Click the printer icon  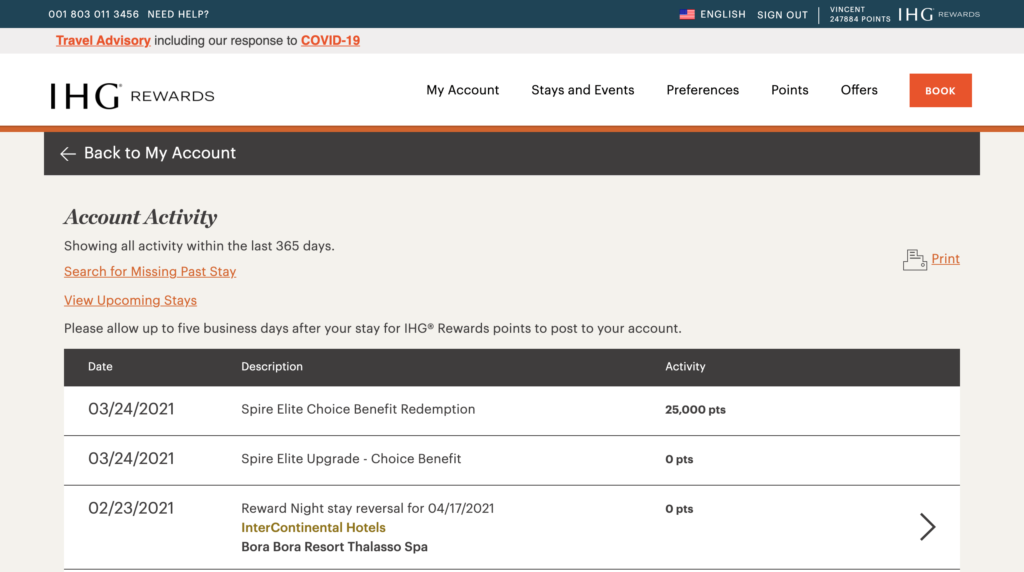click(x=914, y=260)
